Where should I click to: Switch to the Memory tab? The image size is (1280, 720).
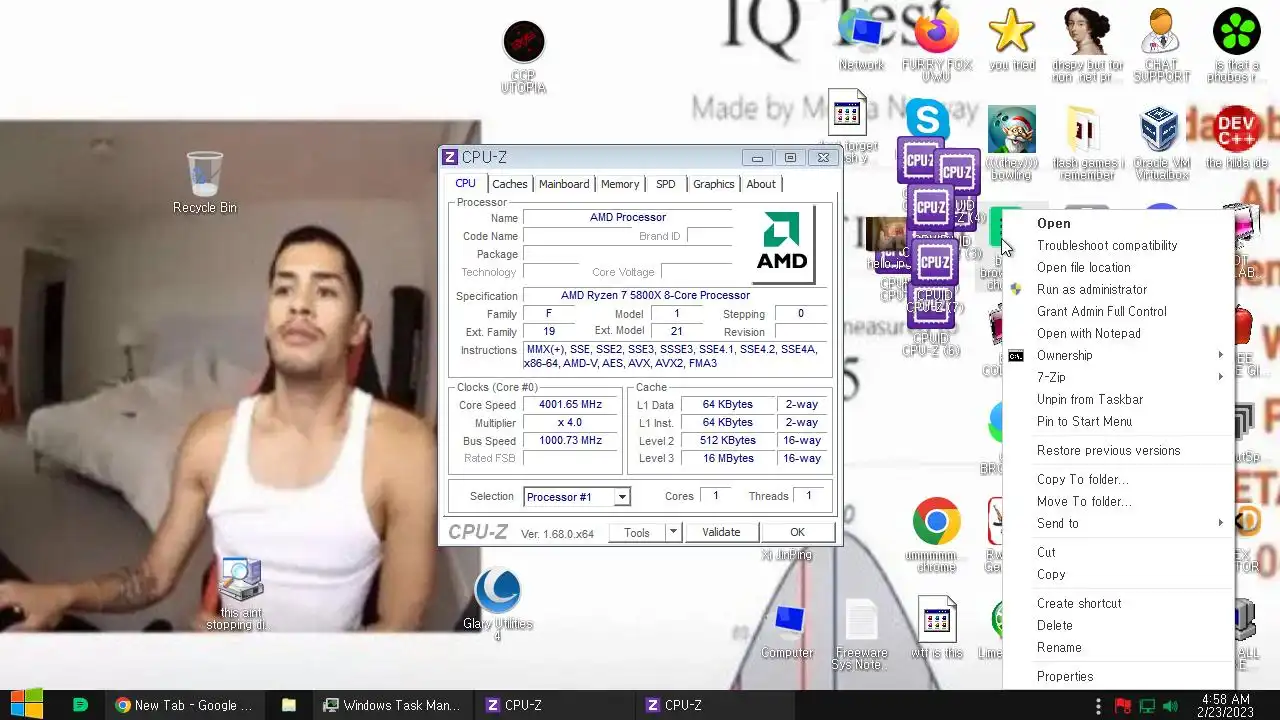[x=620, y=184]
